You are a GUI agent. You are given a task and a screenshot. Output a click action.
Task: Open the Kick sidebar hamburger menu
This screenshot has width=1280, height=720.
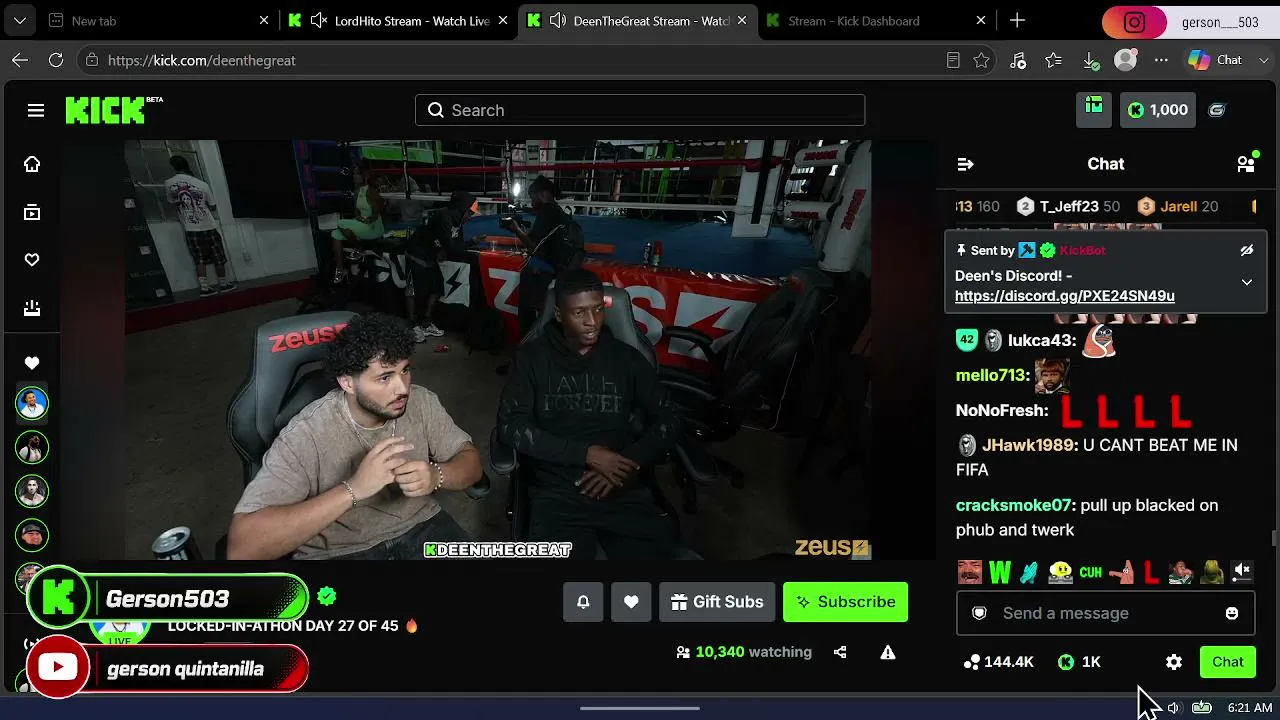36,110
